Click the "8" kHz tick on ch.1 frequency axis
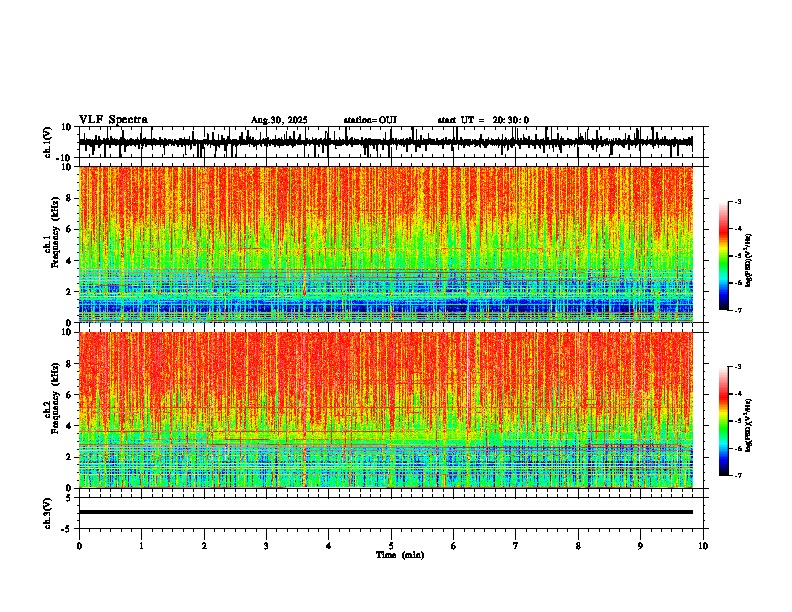The image size is (792, 612). click(70, 198)
